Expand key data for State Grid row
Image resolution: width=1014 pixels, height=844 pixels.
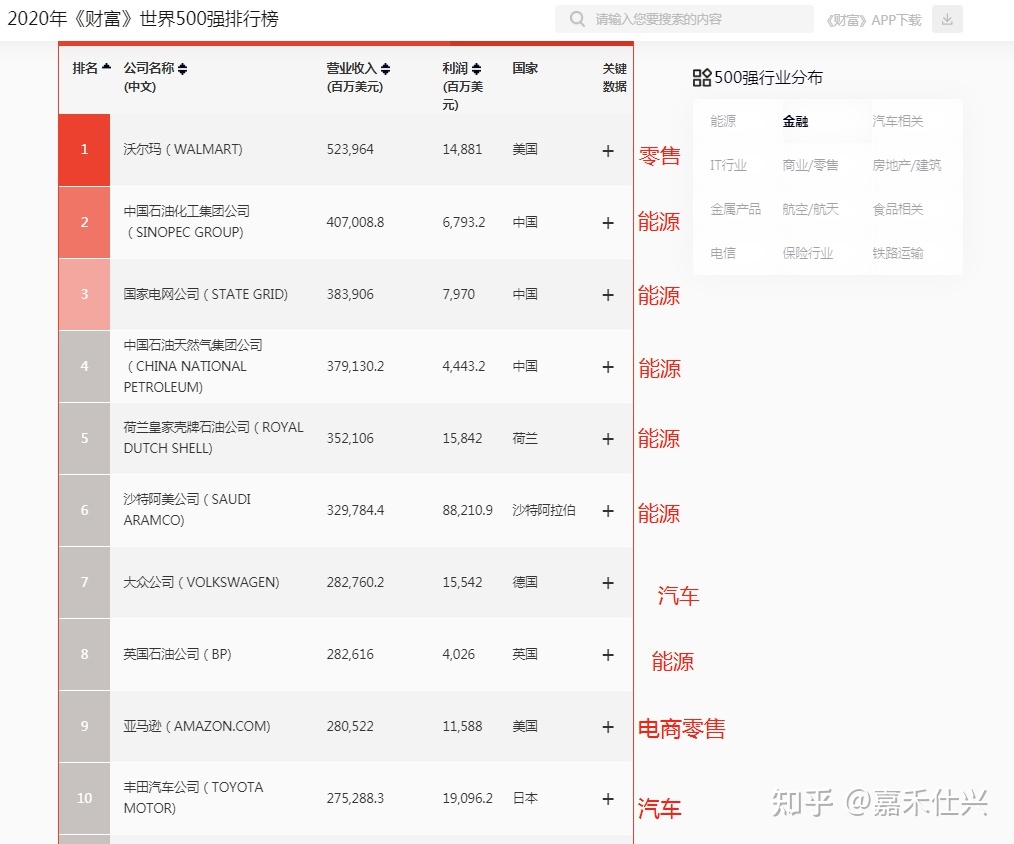point(608,295)
